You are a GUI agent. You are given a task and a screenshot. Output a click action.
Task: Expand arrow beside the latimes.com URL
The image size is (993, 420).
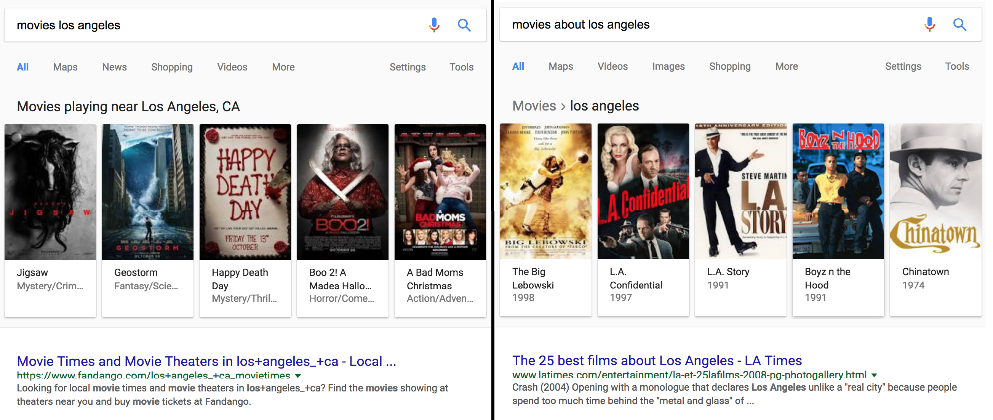[874, 375]
